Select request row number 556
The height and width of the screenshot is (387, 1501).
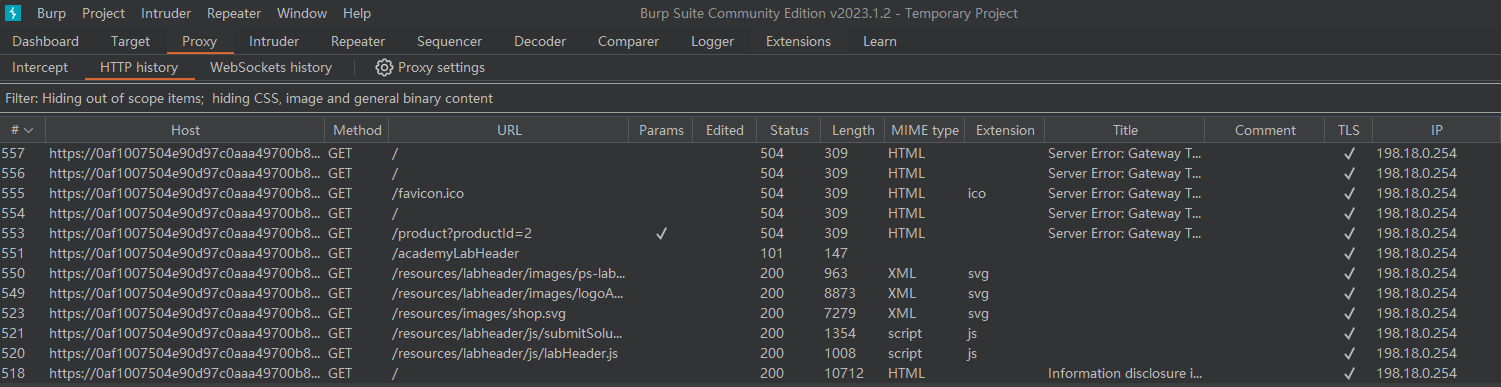click(x=750, y=173)
